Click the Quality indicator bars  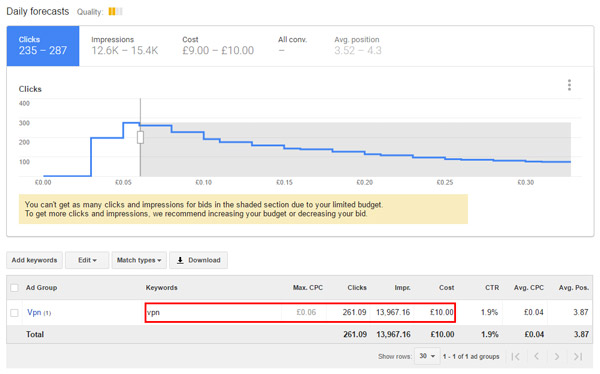(115, 12)
